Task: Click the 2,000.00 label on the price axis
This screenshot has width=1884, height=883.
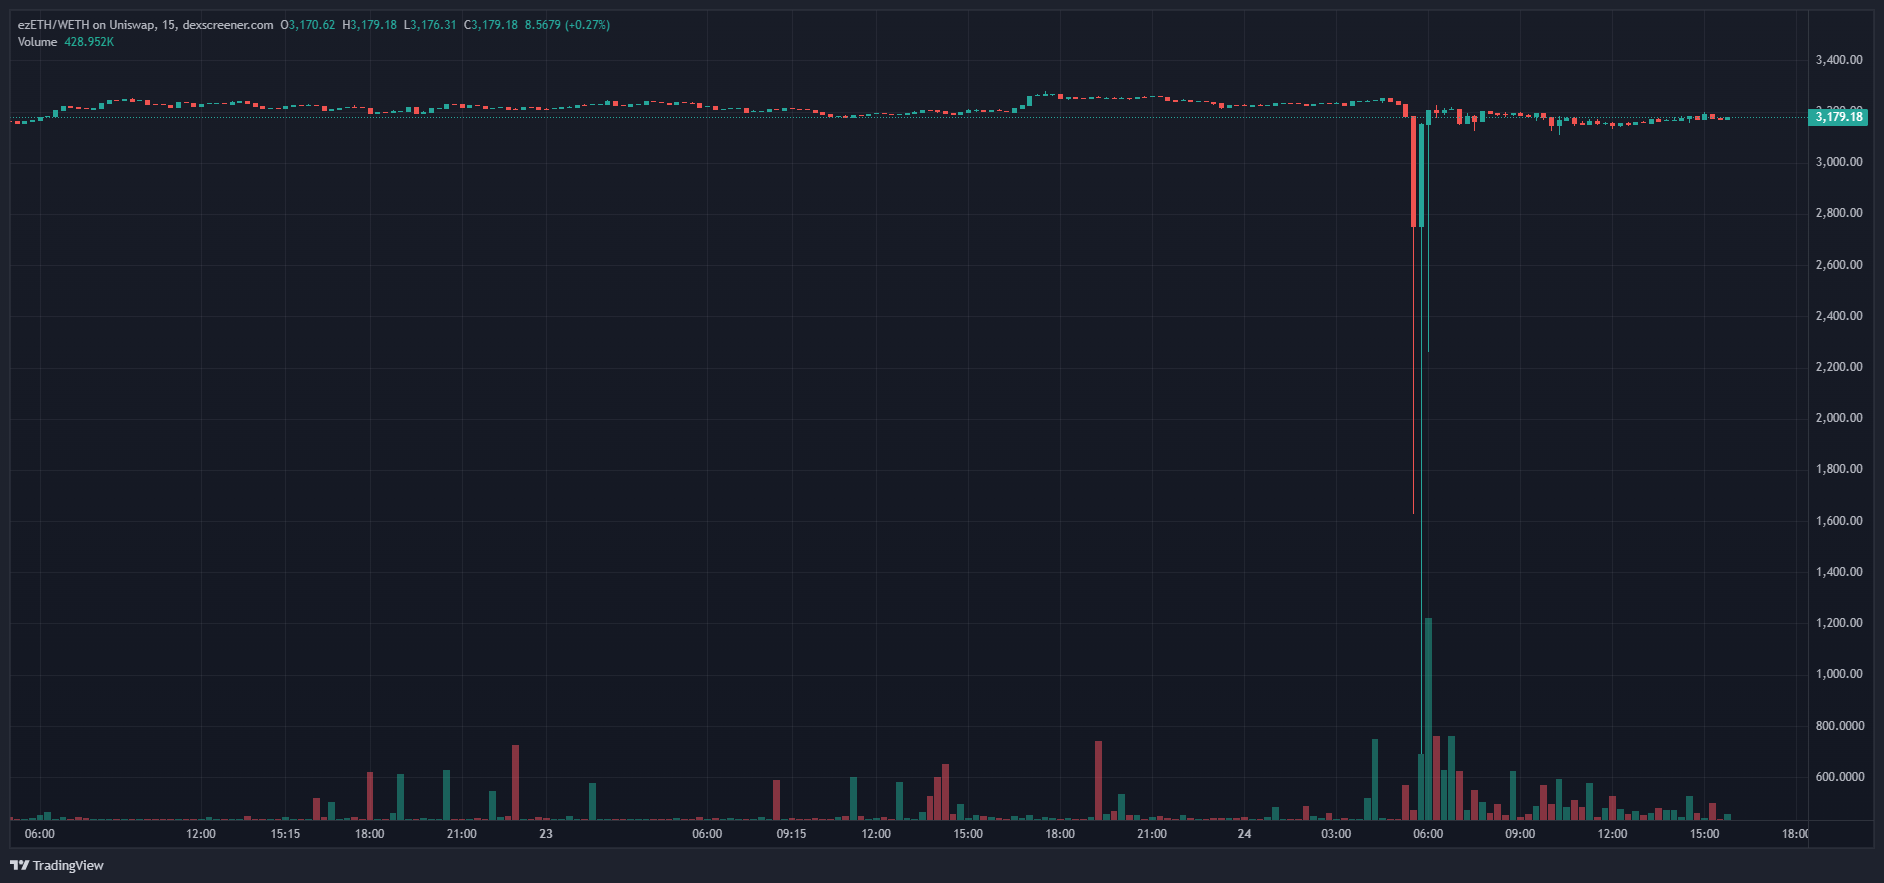Action: 1838,418
